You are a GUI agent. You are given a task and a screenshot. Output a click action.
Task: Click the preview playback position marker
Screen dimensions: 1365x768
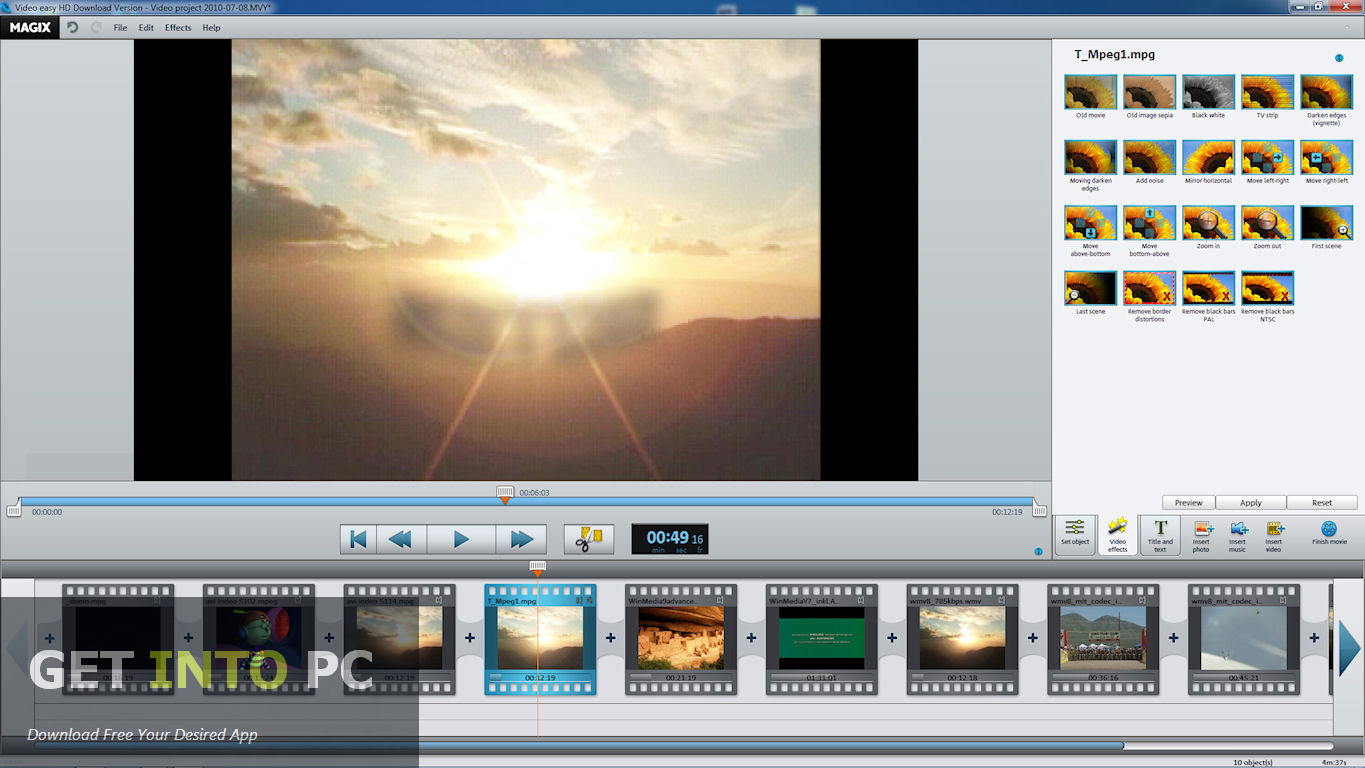pyautogui.click(x=505, y=494)
